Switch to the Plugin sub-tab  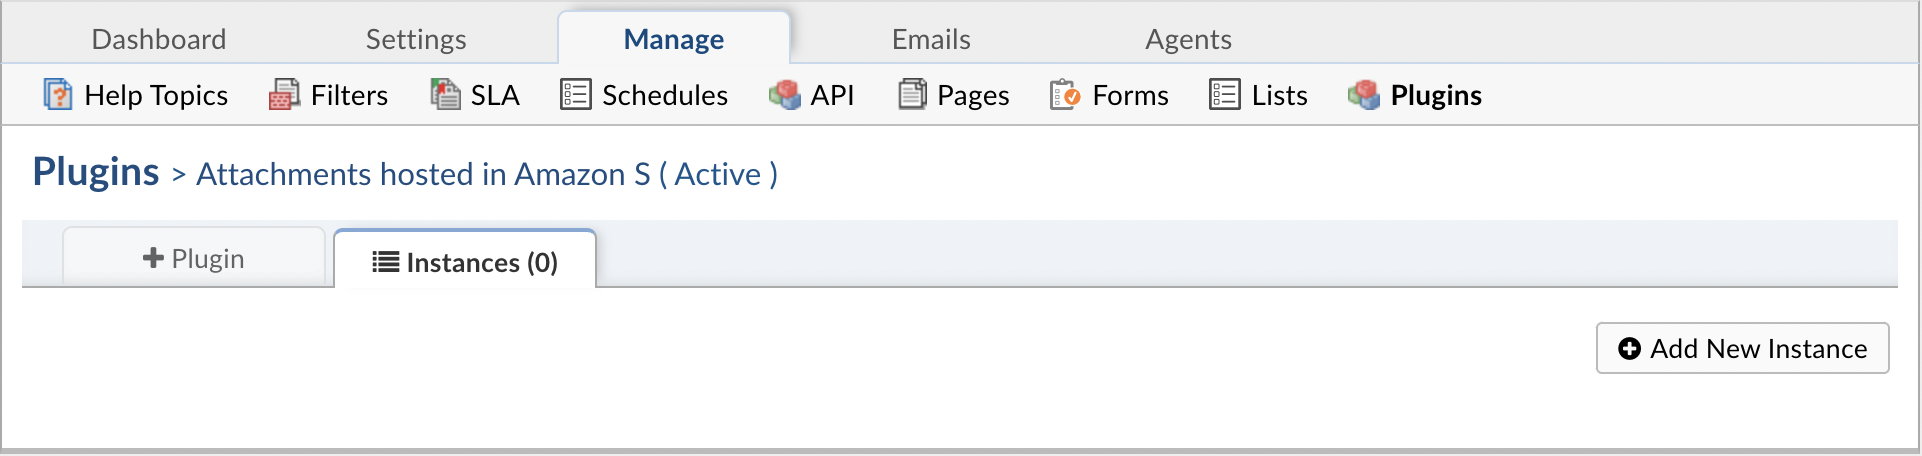pos(194,258)
